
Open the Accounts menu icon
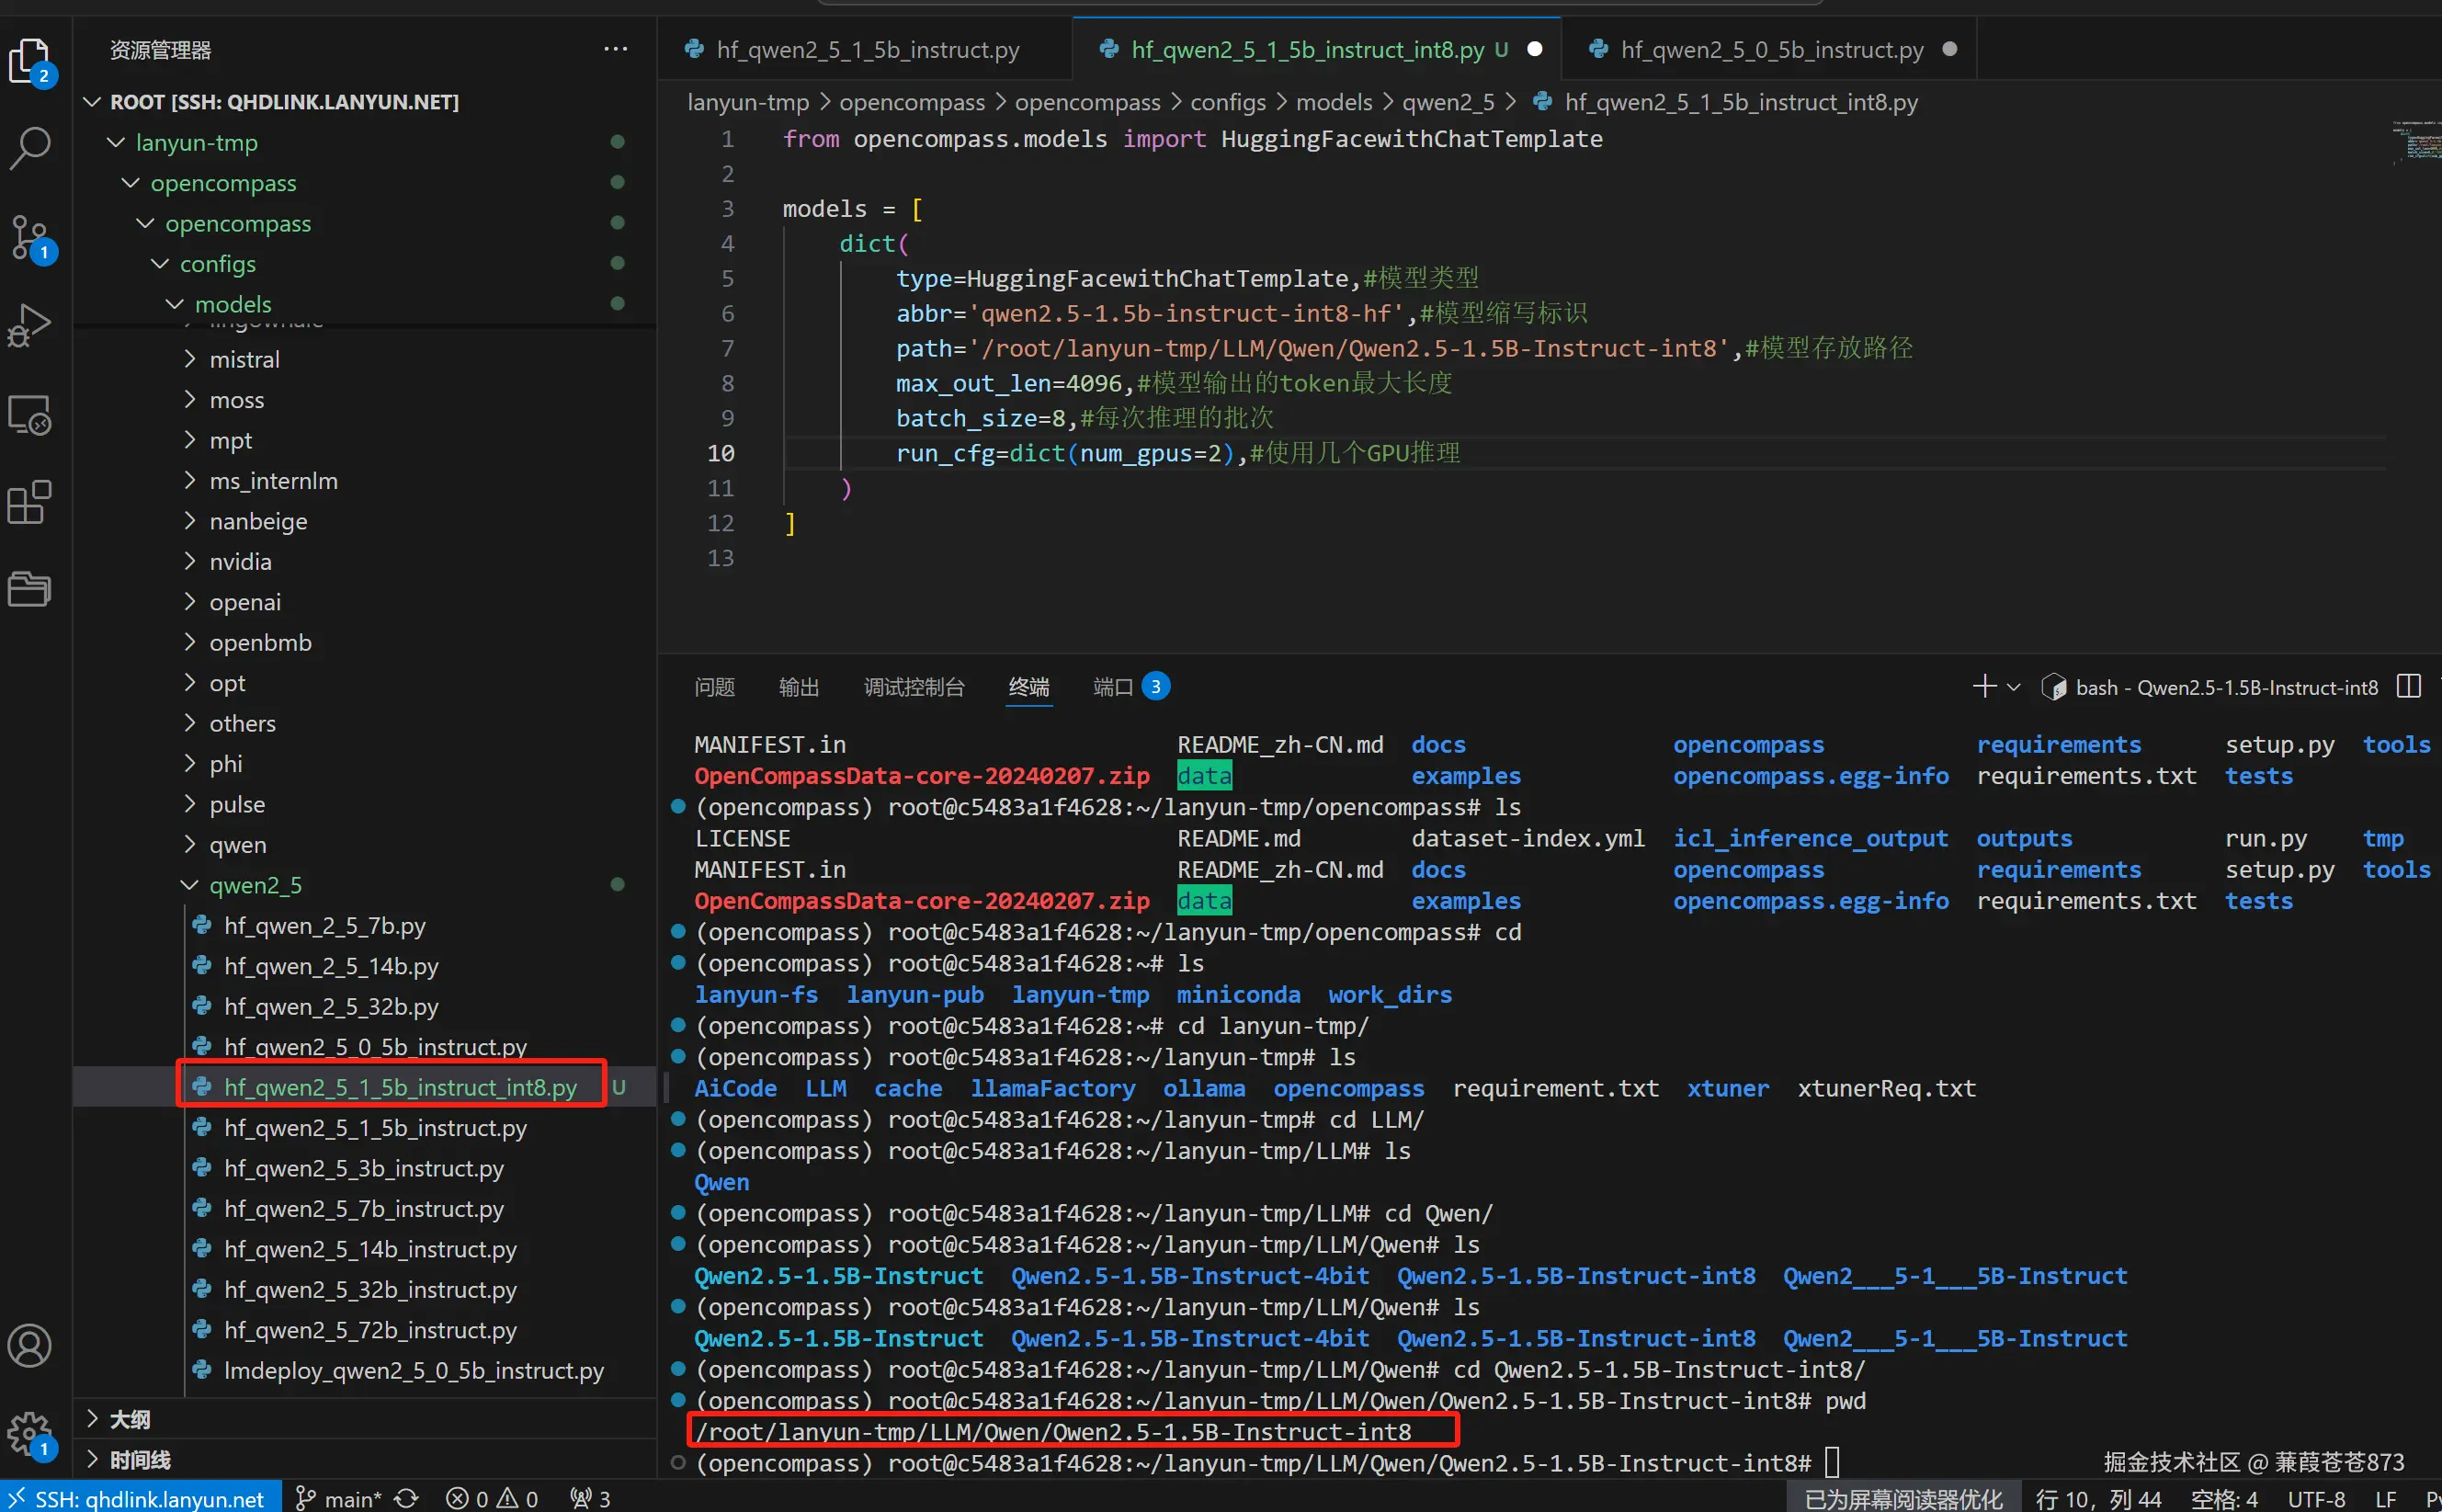point(30,1346)
